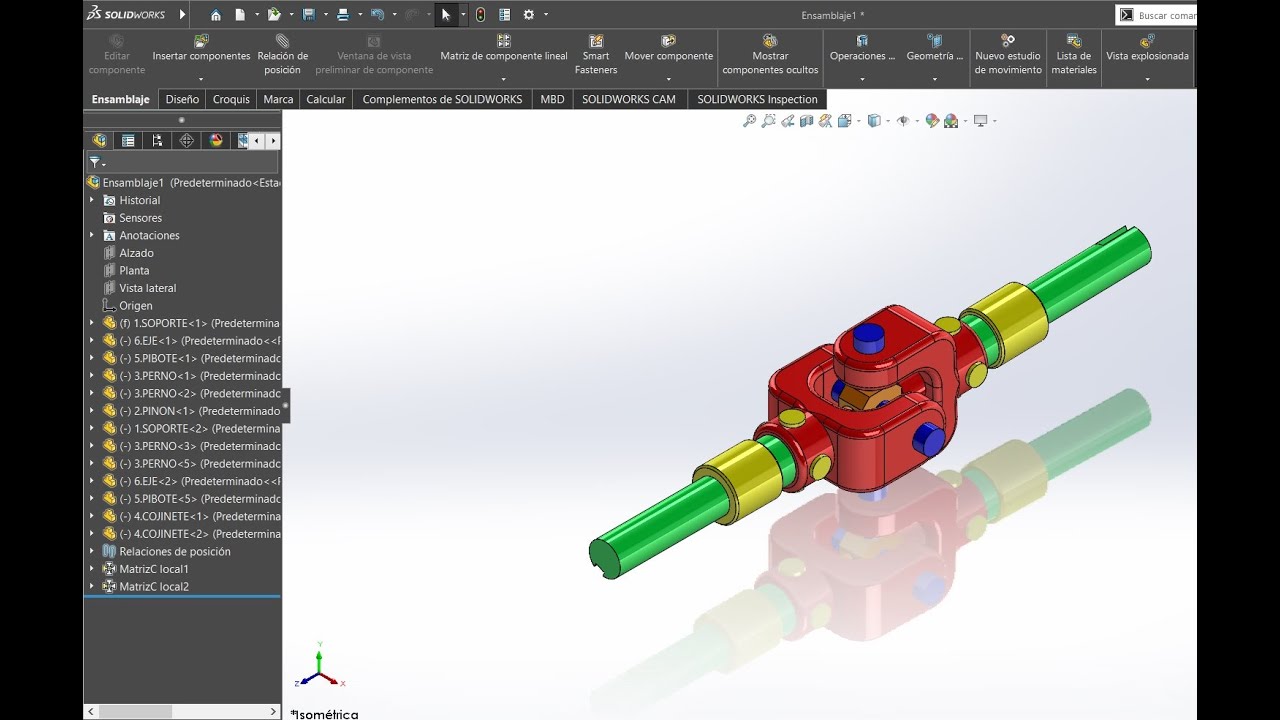Open FeatureManager design tree tab
The height and width of the screenshot is (720, 1280).
coord(99,141)
